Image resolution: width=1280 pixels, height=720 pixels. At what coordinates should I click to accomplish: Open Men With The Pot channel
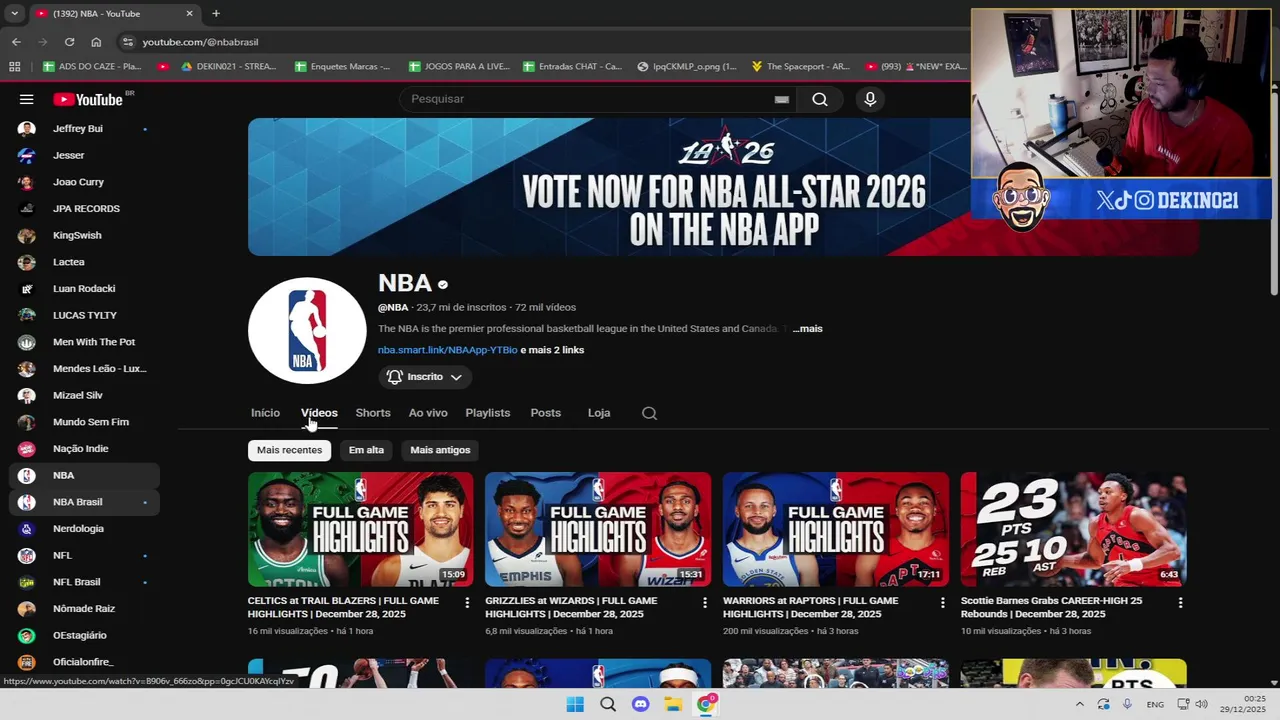[84, 342]
